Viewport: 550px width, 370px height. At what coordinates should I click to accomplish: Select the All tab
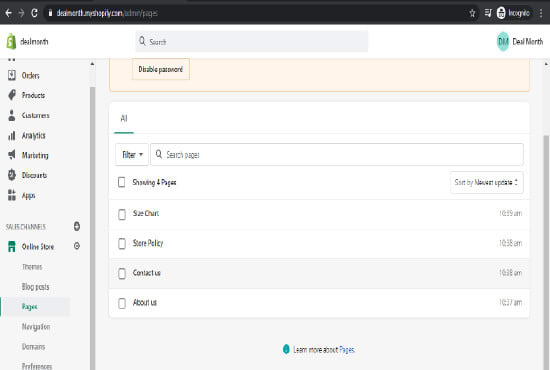[x=124, y=119]
